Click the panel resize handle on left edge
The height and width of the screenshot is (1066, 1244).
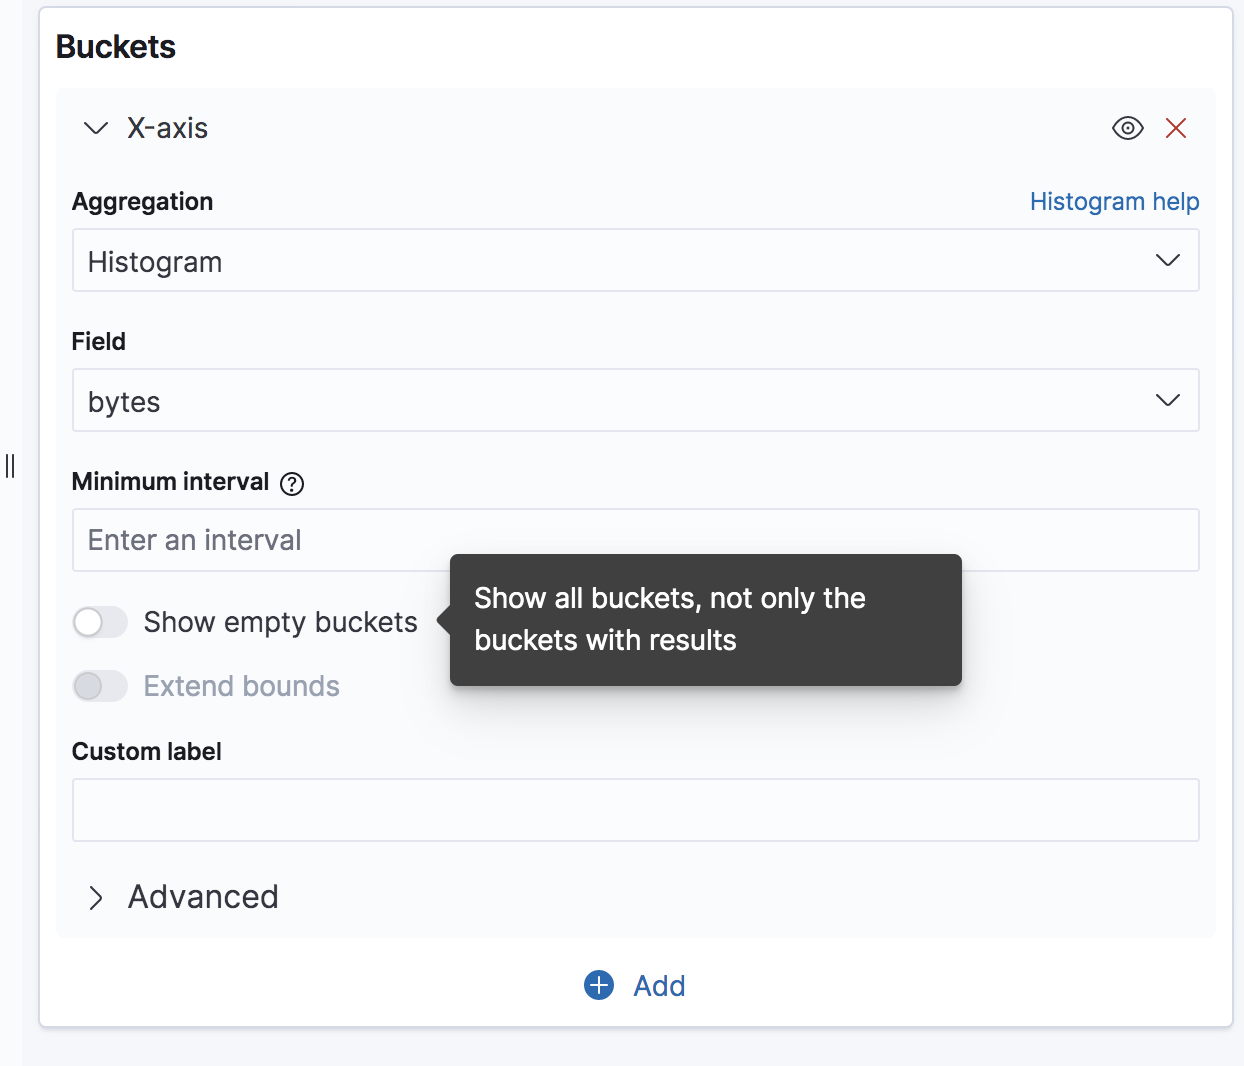[10, 466]
